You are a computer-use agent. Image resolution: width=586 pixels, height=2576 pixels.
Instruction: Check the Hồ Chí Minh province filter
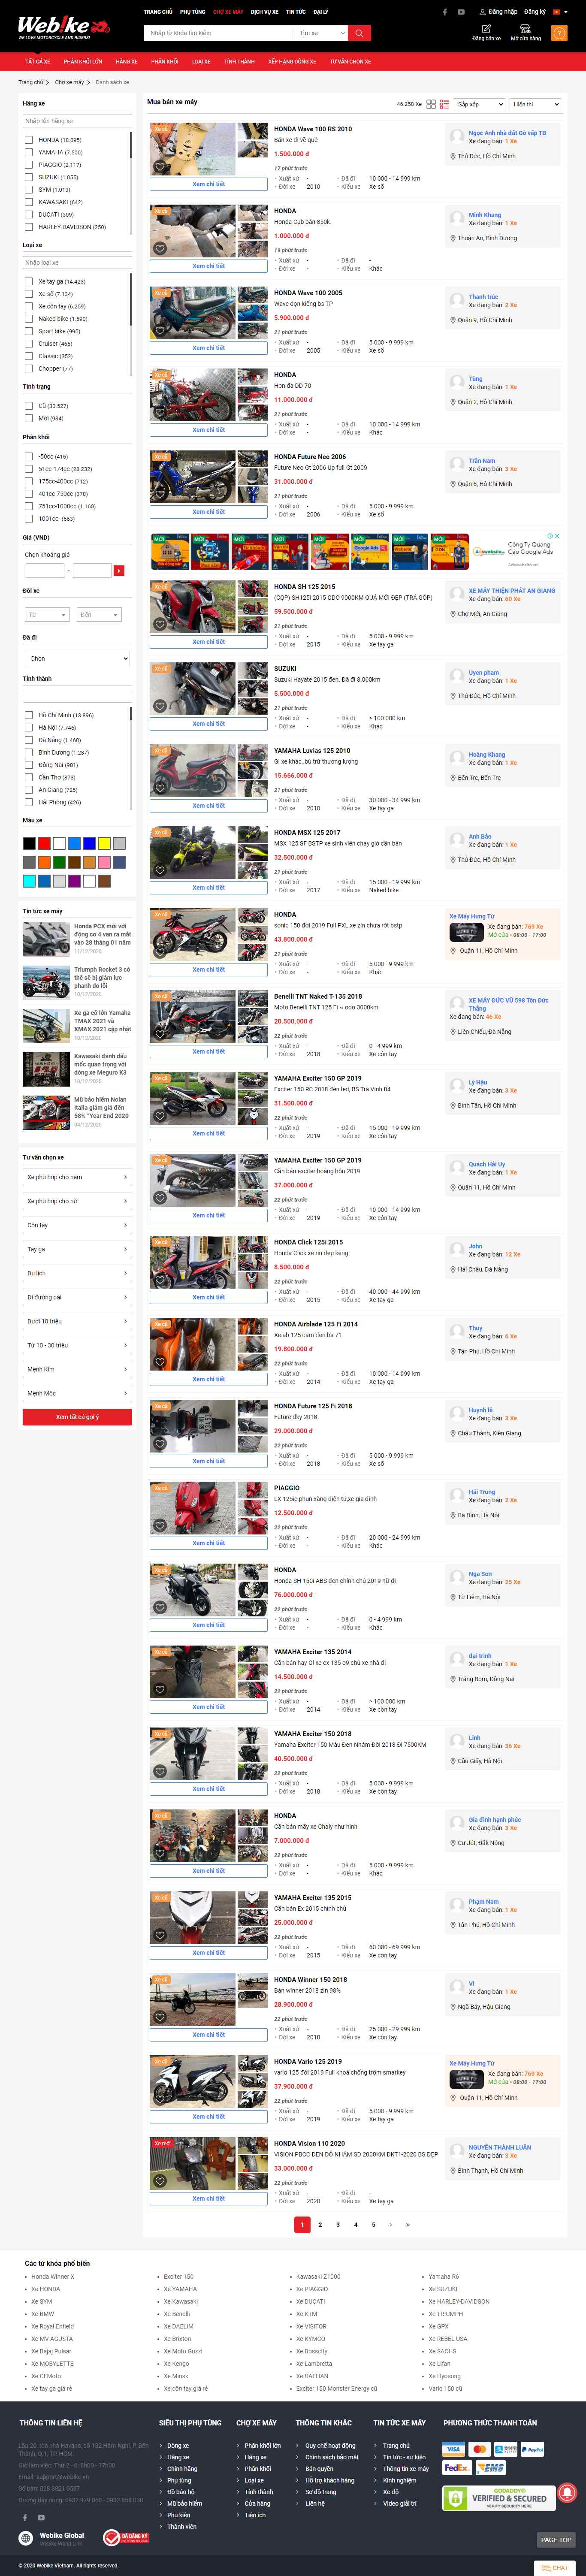29,715
